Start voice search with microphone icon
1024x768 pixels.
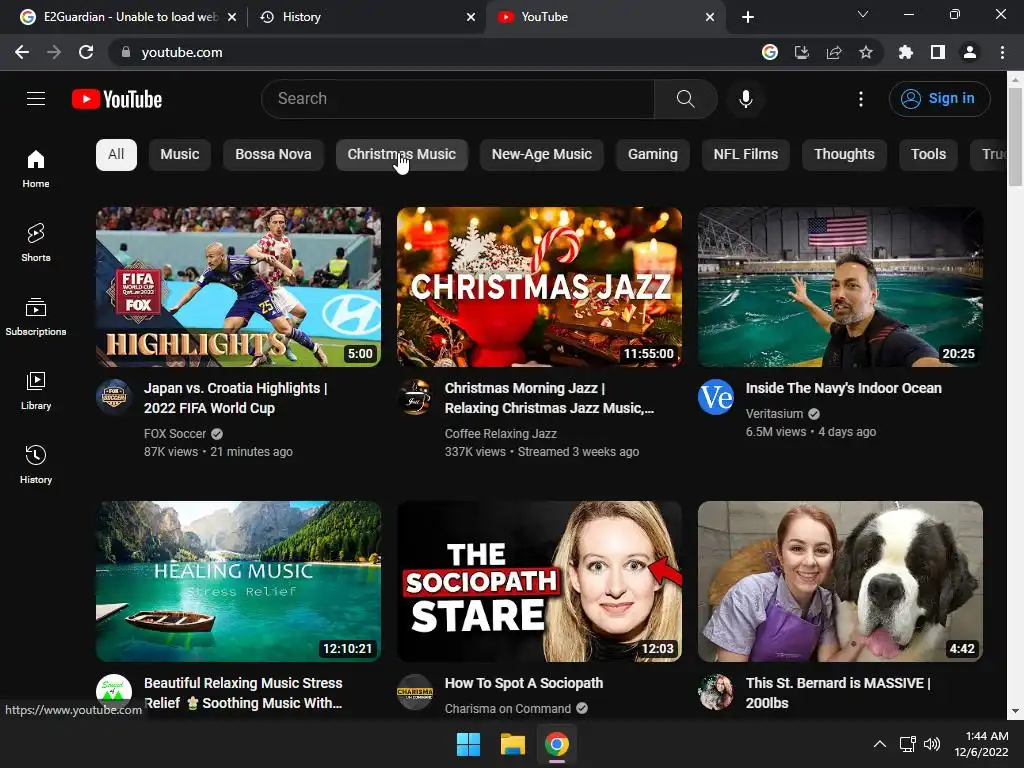(x=745, y=99)
